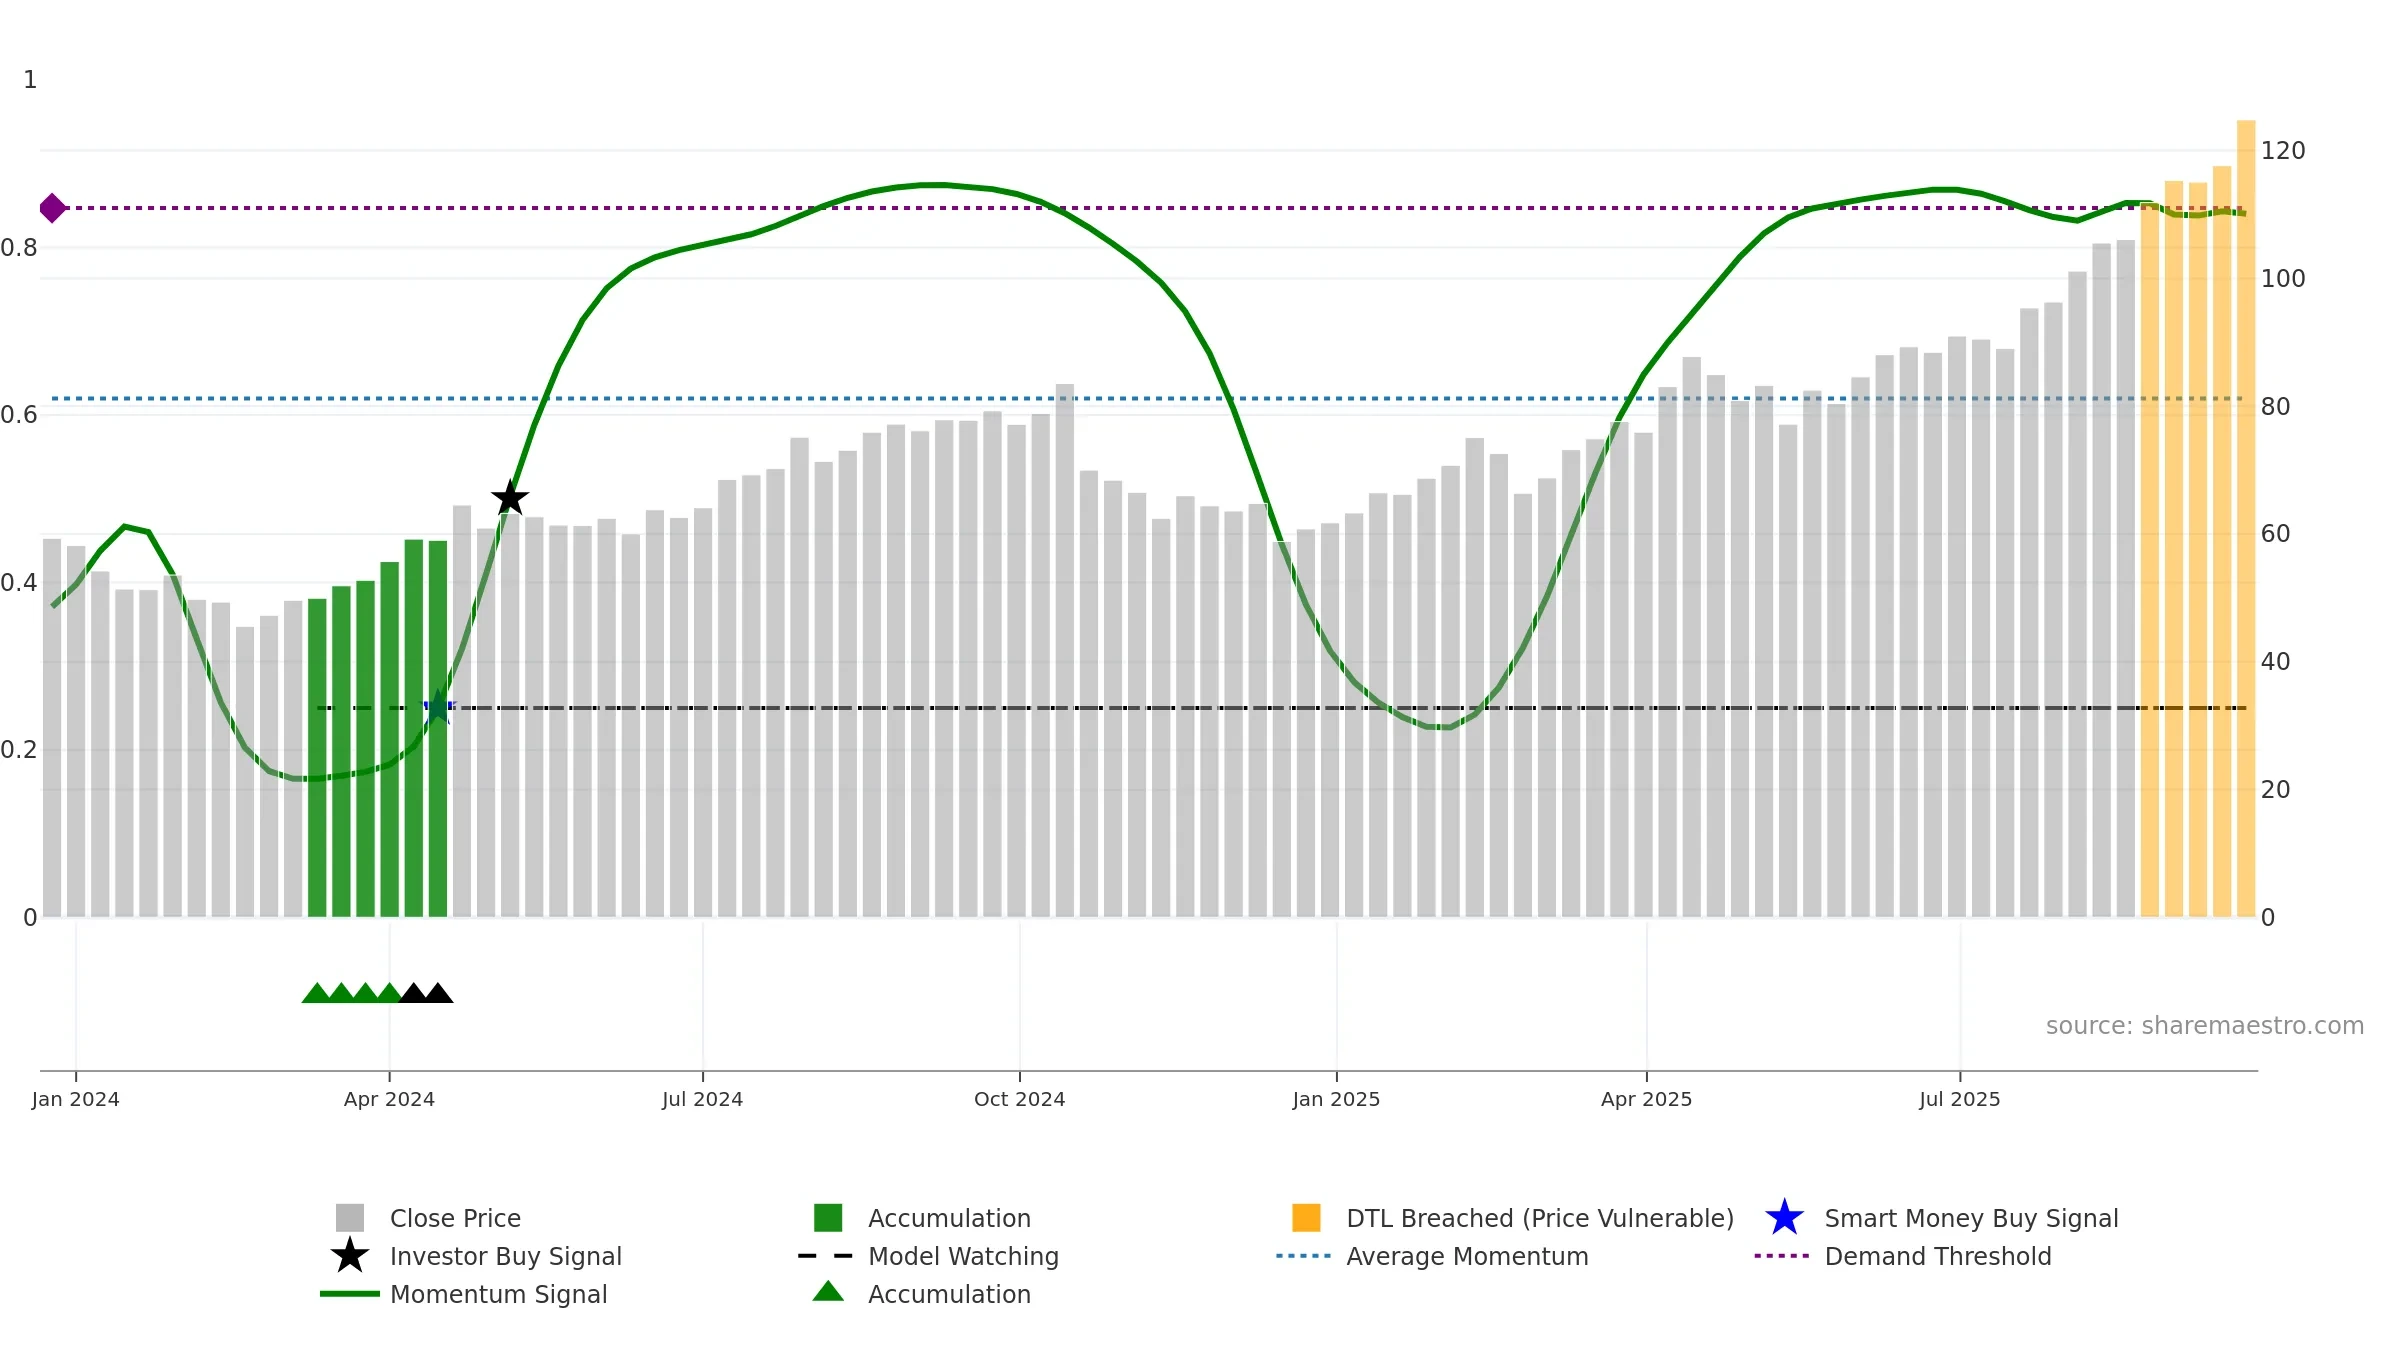Click the black Investor Buy Signal star on chart

(510, 497)
